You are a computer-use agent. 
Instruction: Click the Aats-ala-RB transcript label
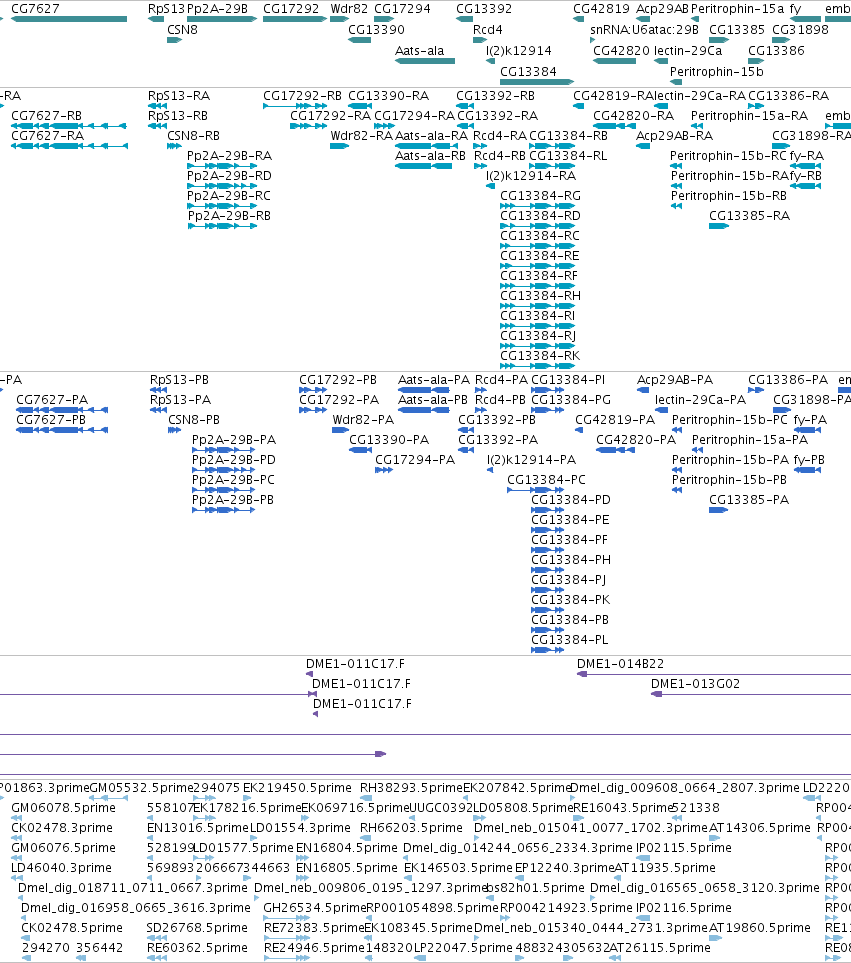[430, 155]
